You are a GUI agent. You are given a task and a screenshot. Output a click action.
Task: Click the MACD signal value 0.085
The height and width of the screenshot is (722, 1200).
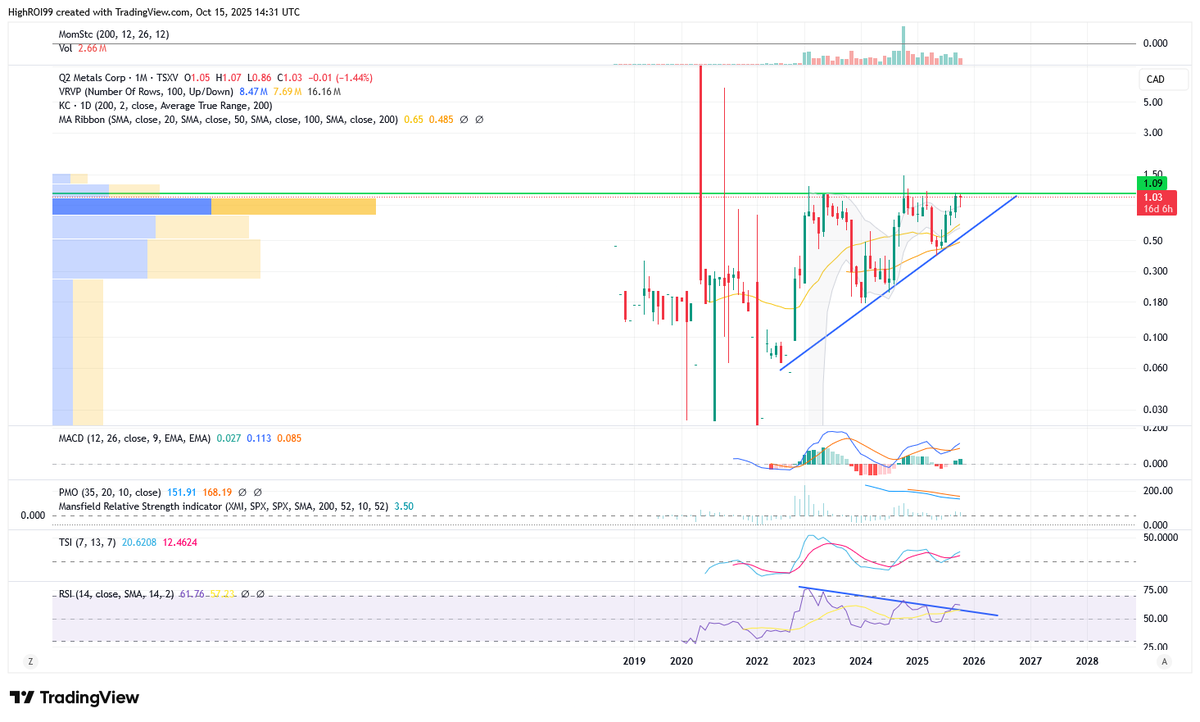click(290, 436)
